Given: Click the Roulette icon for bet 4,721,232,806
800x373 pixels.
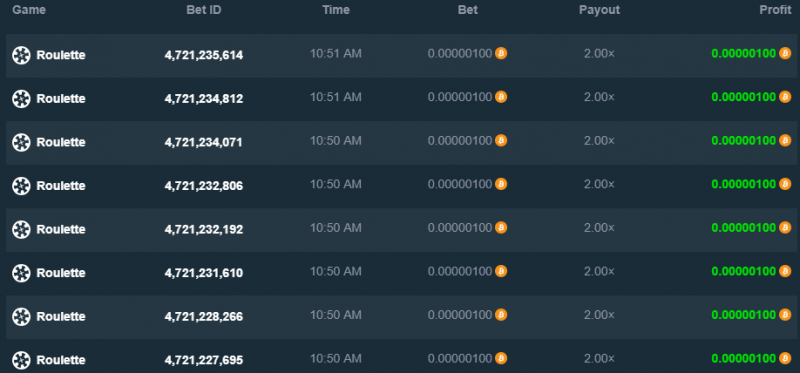Looking at the screenshot, I should (x=21, y=186).
